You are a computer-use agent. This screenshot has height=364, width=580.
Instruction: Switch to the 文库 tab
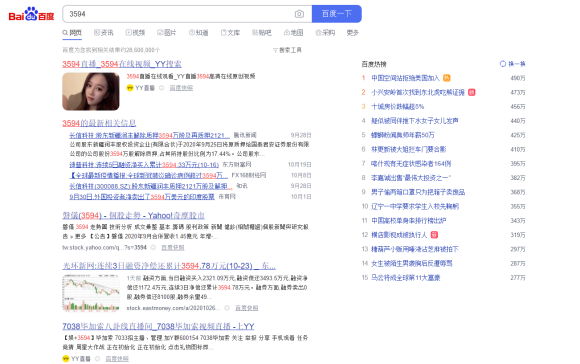[x=230, y=33]
